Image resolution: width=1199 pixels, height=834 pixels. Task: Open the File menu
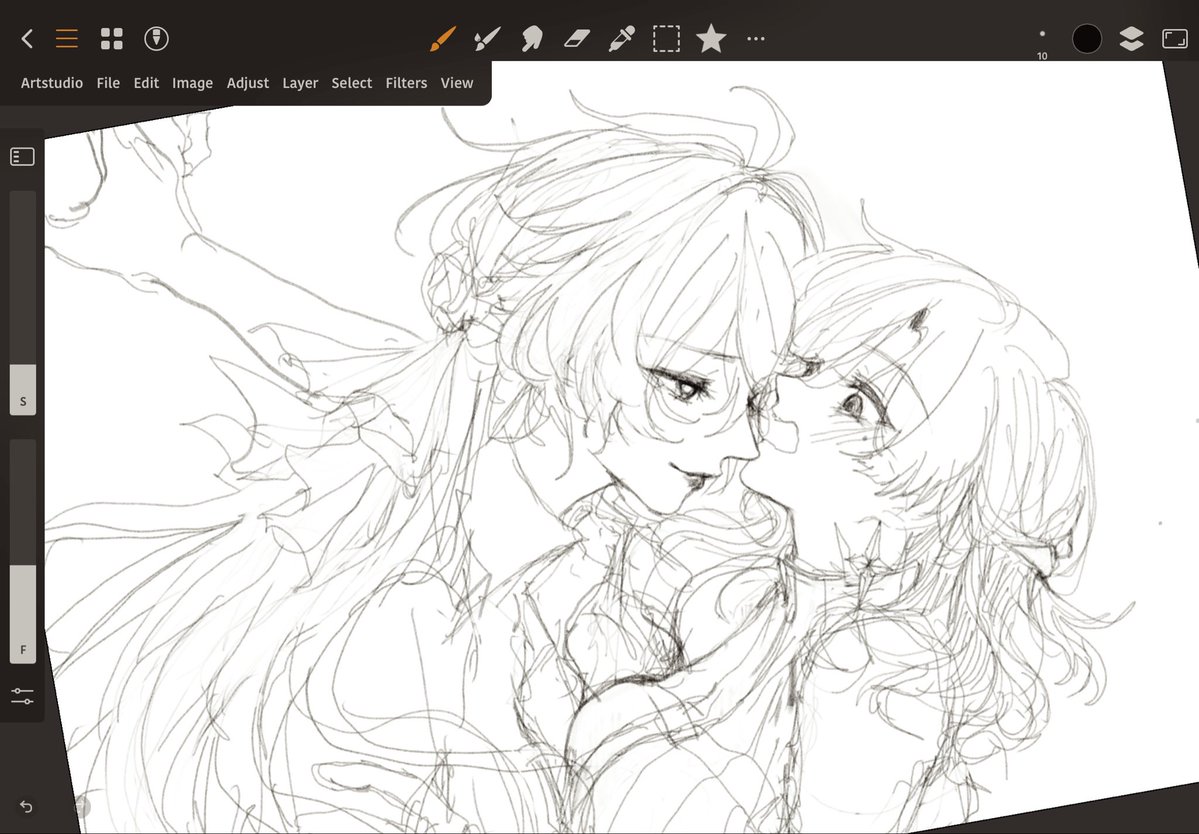(108, 83)
